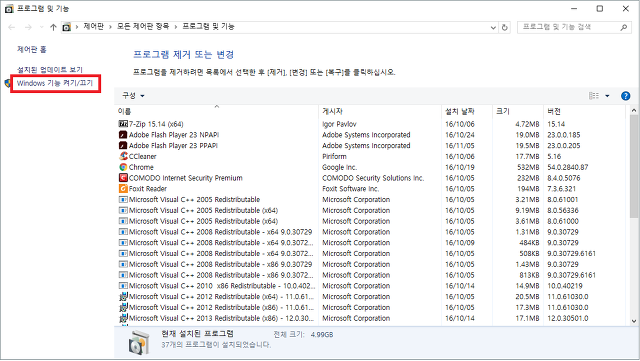
Task: Click 프로그램 및 기능 breadcrumb segment
Action: click(x=208, y=27)
